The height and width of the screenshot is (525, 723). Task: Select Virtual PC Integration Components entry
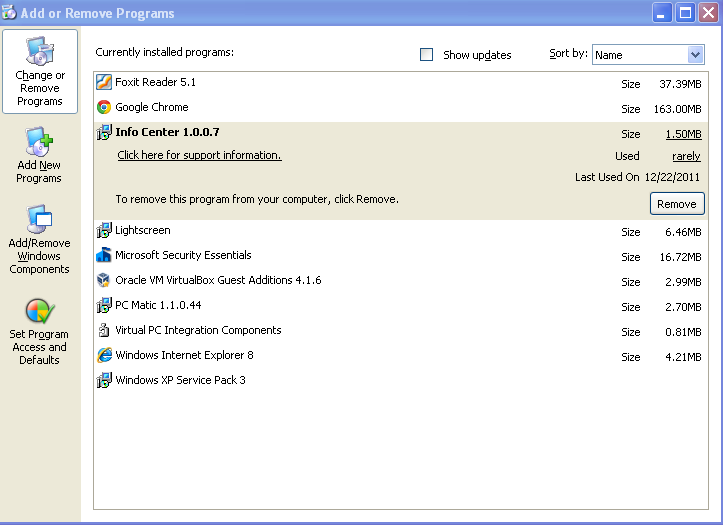point(198,331)
